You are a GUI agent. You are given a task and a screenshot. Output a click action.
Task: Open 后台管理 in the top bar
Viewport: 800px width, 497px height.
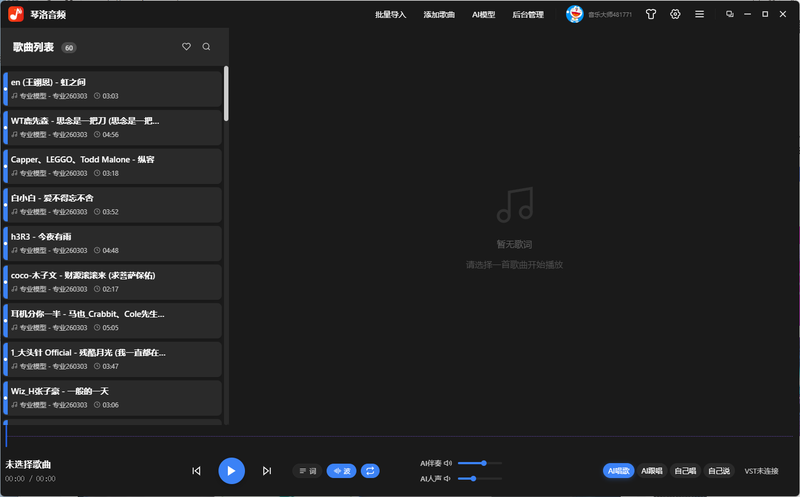point(528,15)
